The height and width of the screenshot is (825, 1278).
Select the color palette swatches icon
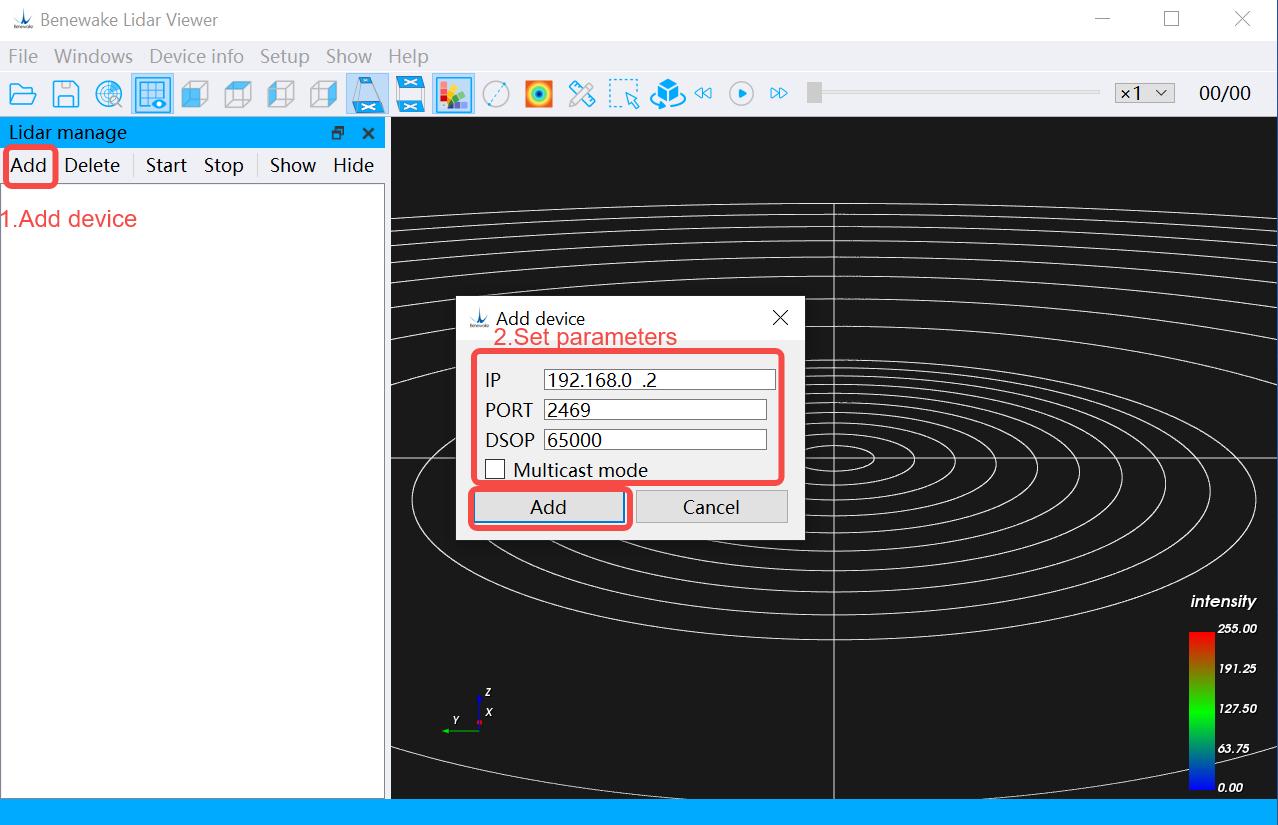453,94
